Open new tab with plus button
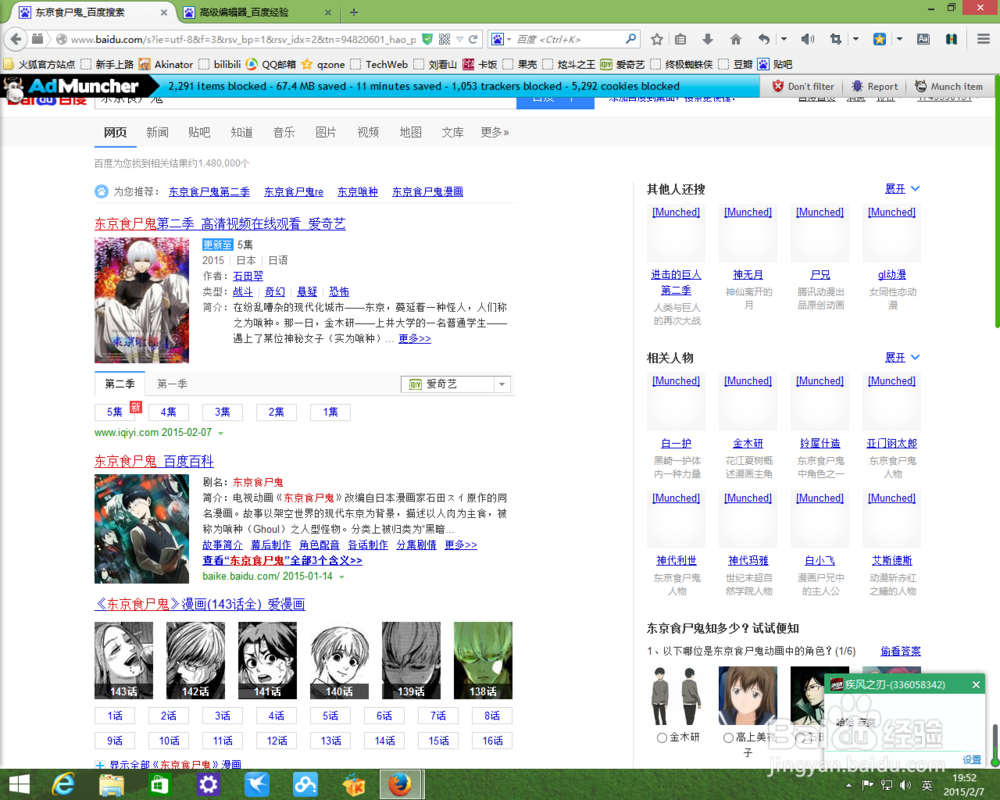The image size is (1000, 800). coord(354,12)
